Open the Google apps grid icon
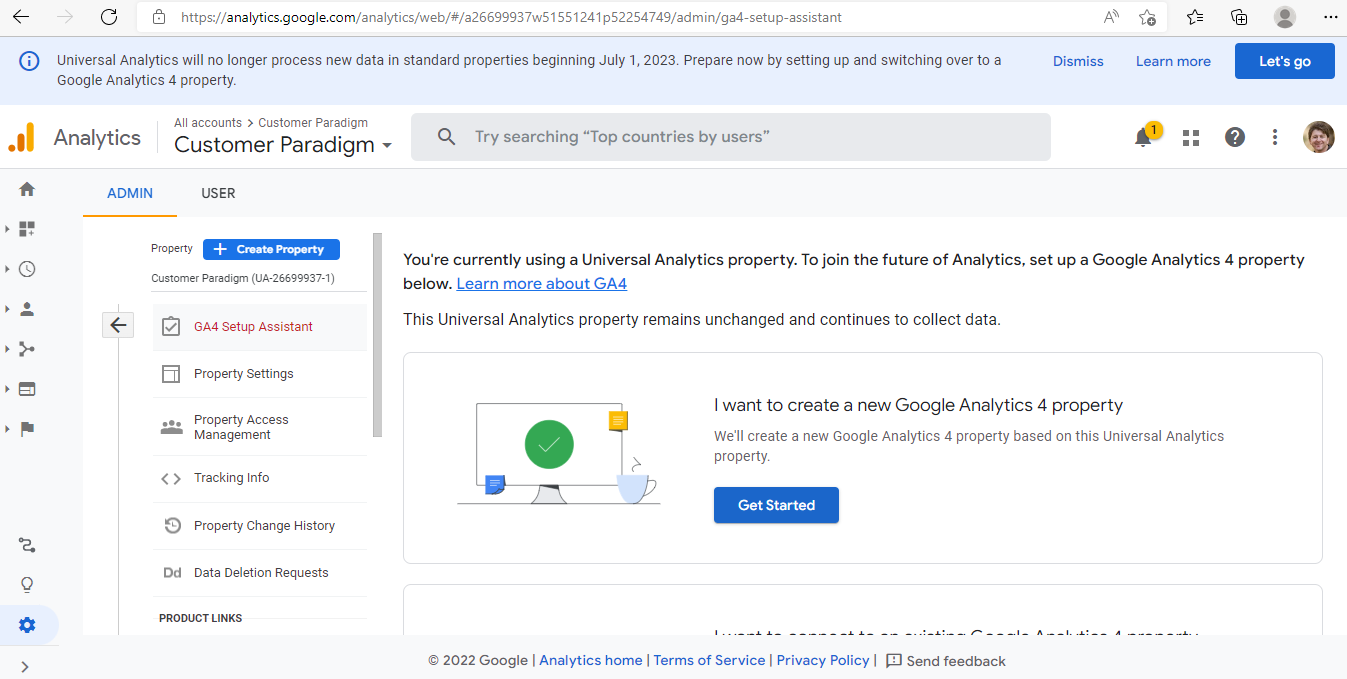The width and height of the screenshot is (1347, 679). [x=1190, y=138]
